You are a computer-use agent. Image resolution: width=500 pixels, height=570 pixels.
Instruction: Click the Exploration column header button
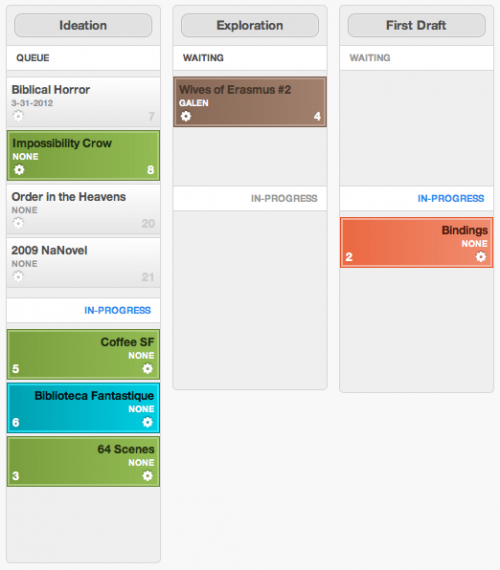(250, 25)
